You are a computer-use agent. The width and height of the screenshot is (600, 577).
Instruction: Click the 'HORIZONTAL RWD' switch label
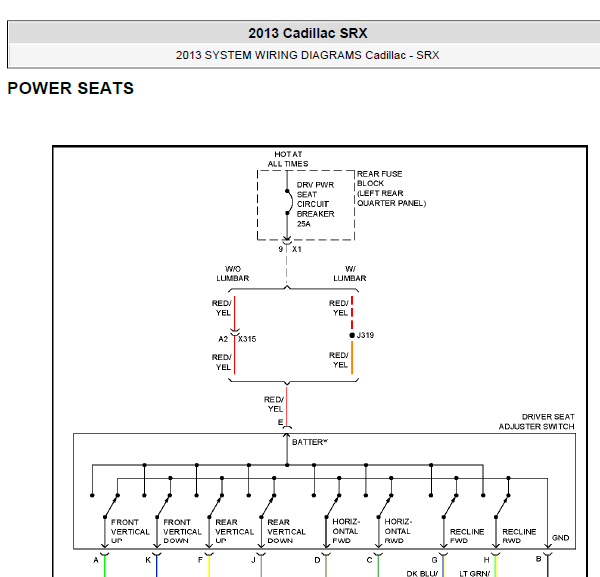tap(398, 531)
